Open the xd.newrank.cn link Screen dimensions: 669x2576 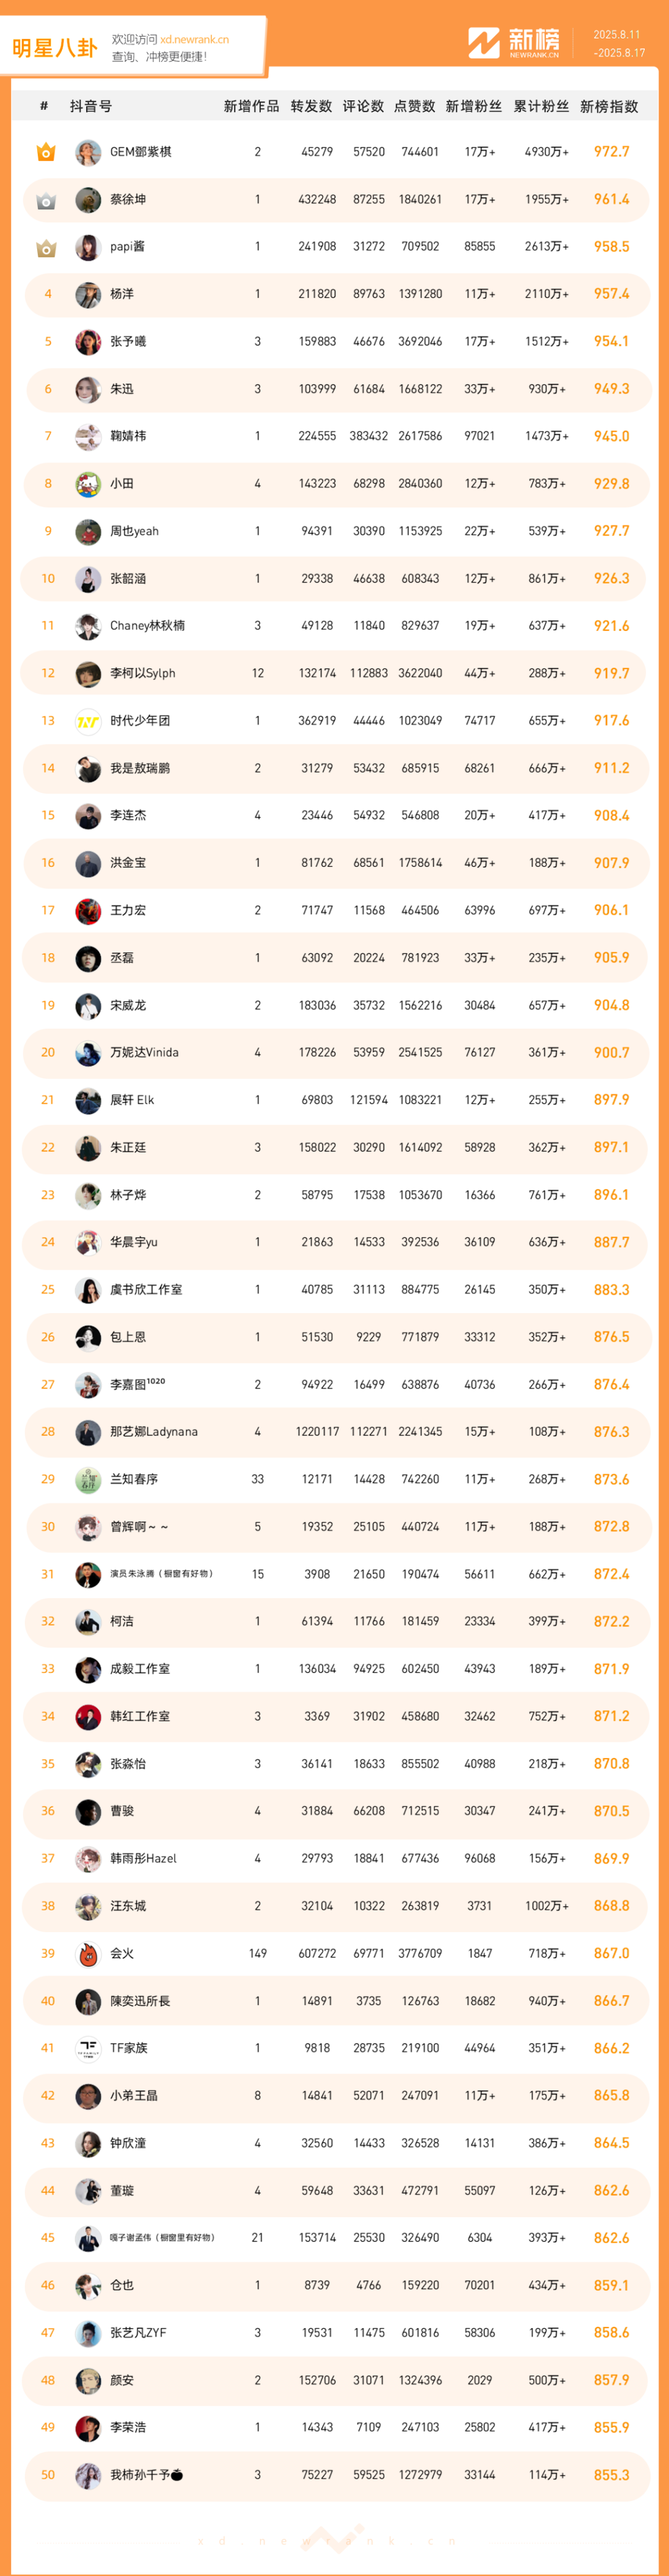coord(194,40)
